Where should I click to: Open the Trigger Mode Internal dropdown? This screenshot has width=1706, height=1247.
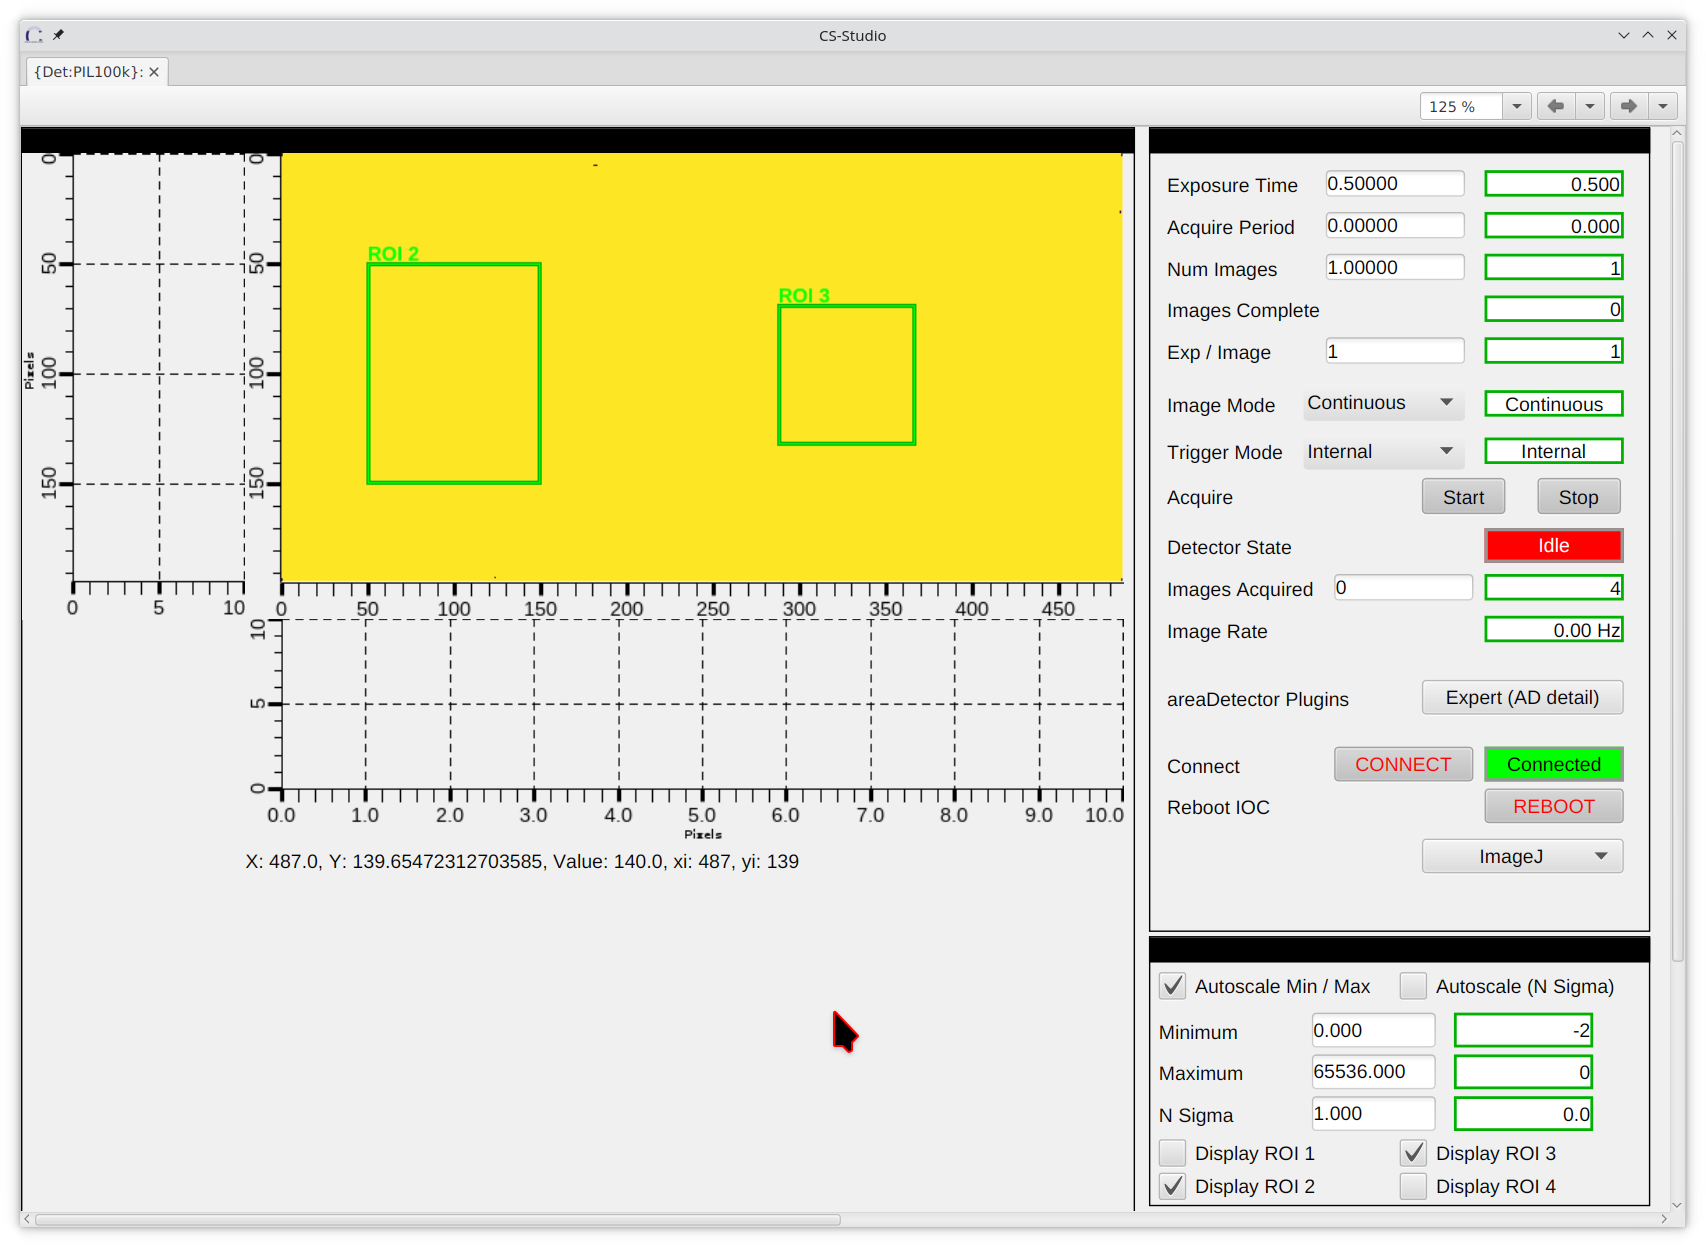point(1383,452)
